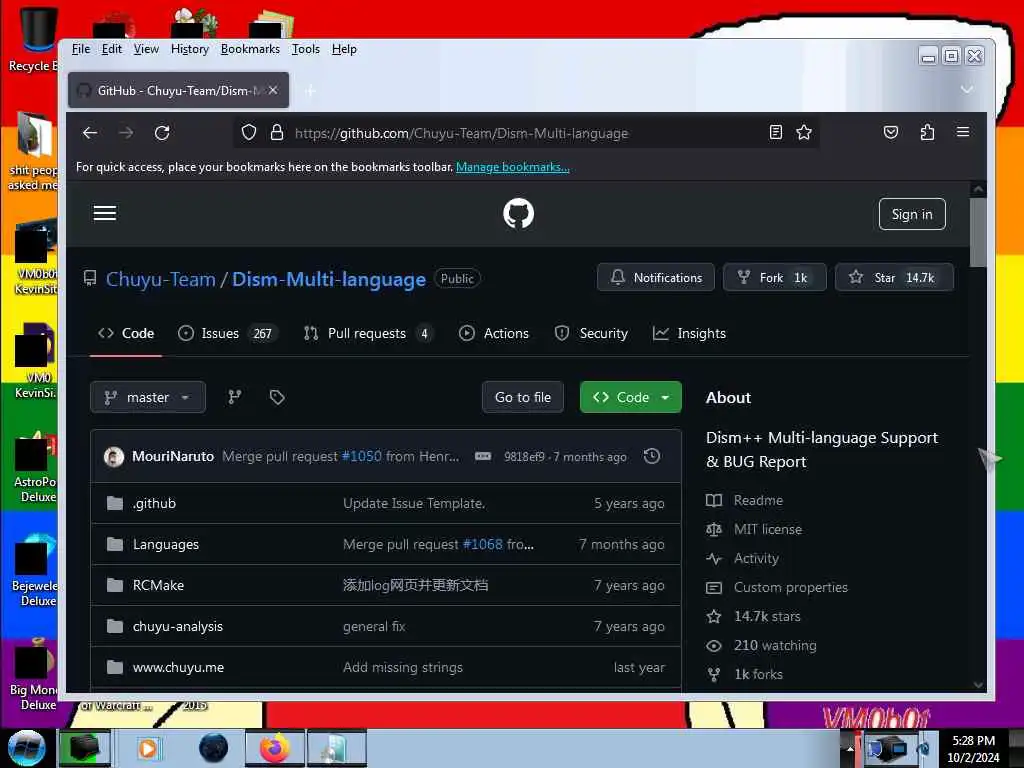1024x768 pixels.
Task: Toggle reader view icon in address bar
Action: click(x=776, y=133)
